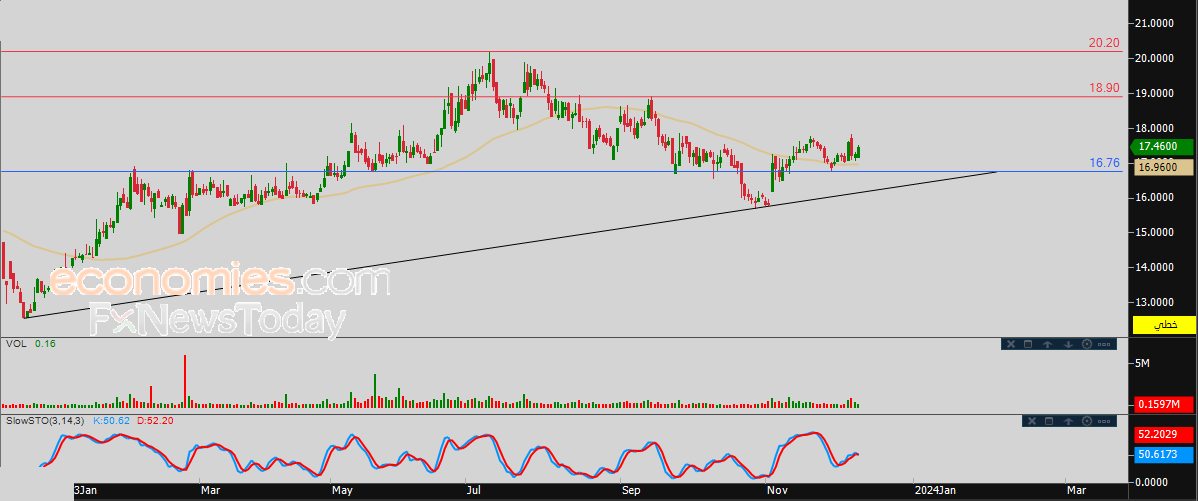Click the Nov date axis label

[777, 489]
